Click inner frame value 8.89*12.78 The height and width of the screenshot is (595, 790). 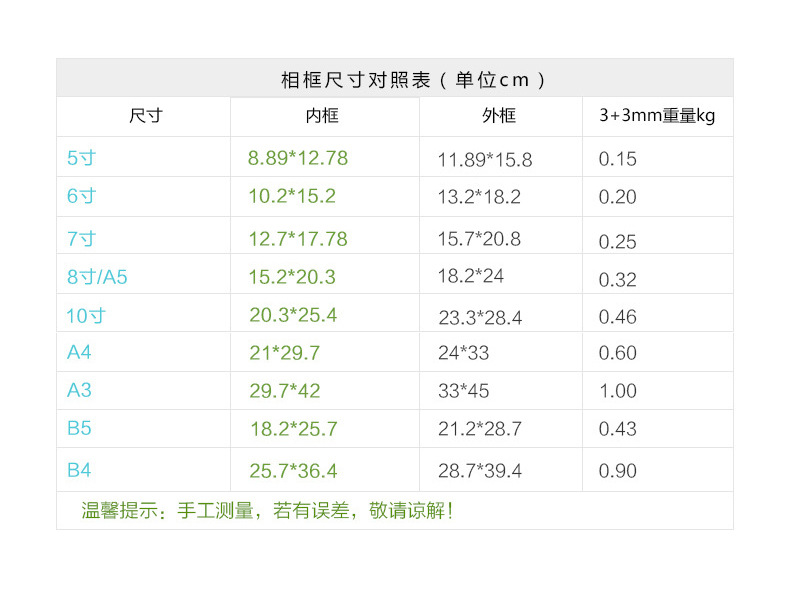pyautogui.click(x=298, y=158)
